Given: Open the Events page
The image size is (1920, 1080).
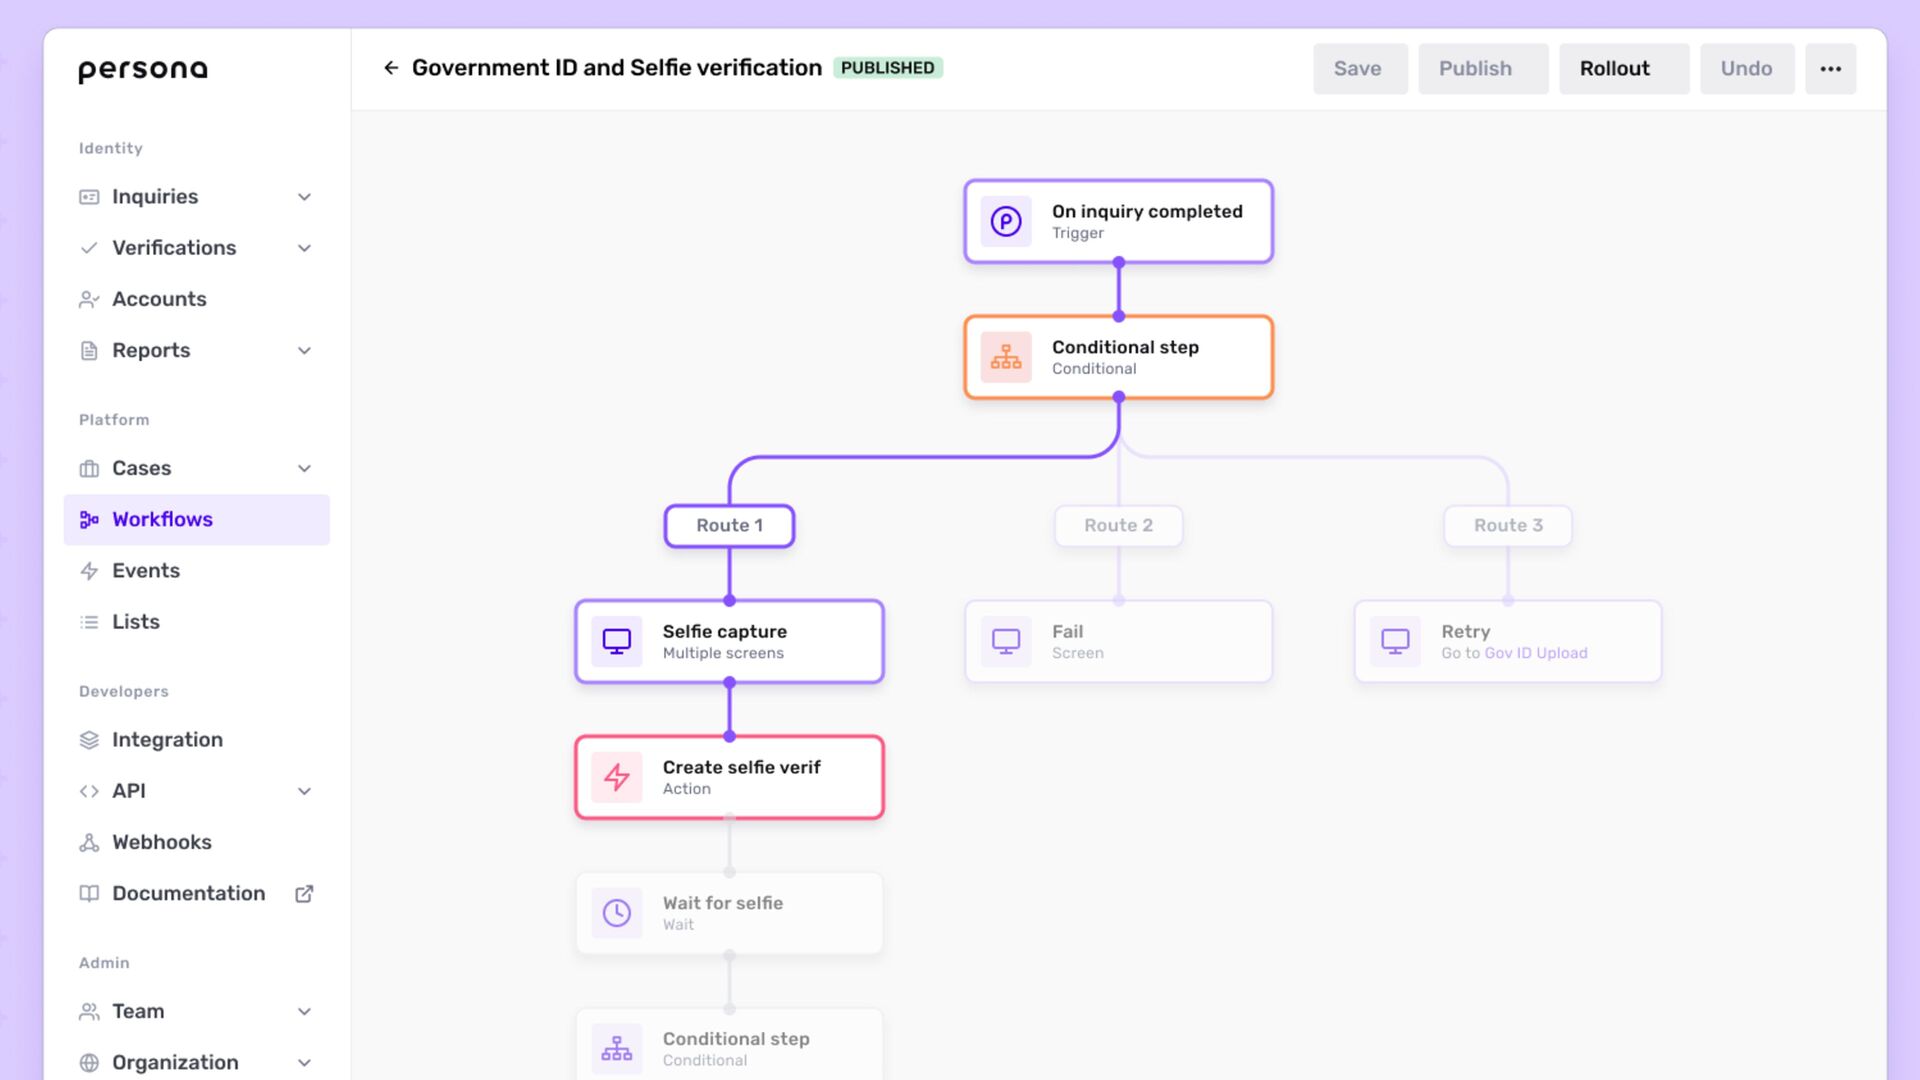Looking at the screenshot, I should tap(145, 571).
